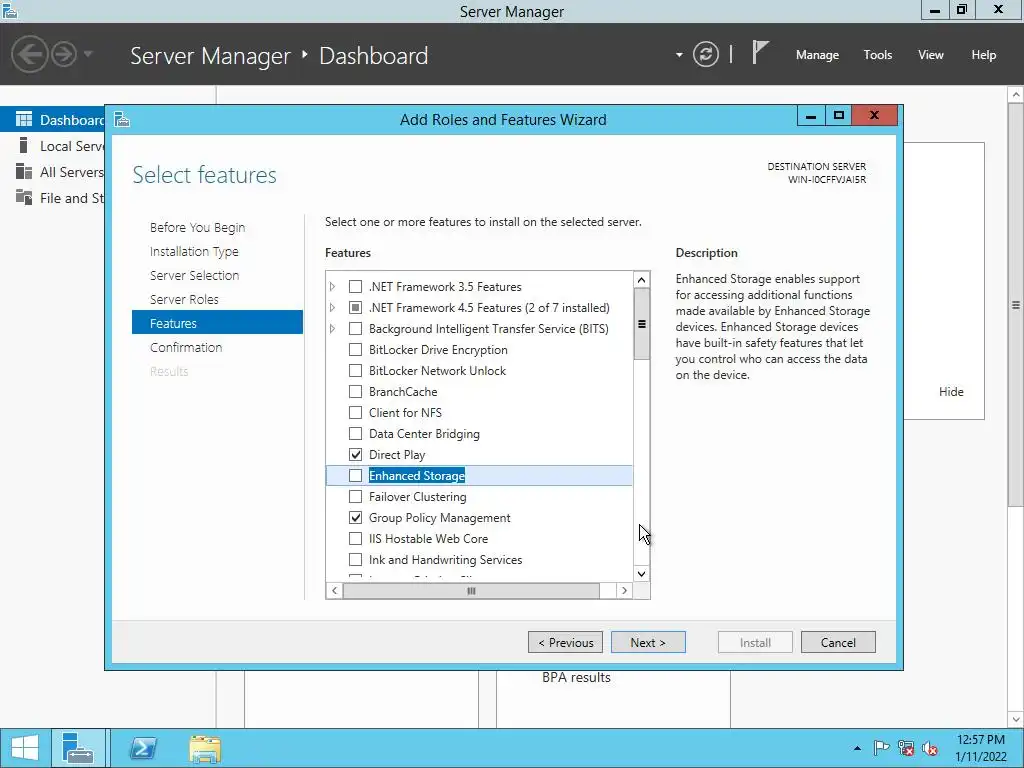The height and width of the screenshot is (768, 1024).
Task: Click the features list vertical scrollbar thumb
Action: click(641, 324)
